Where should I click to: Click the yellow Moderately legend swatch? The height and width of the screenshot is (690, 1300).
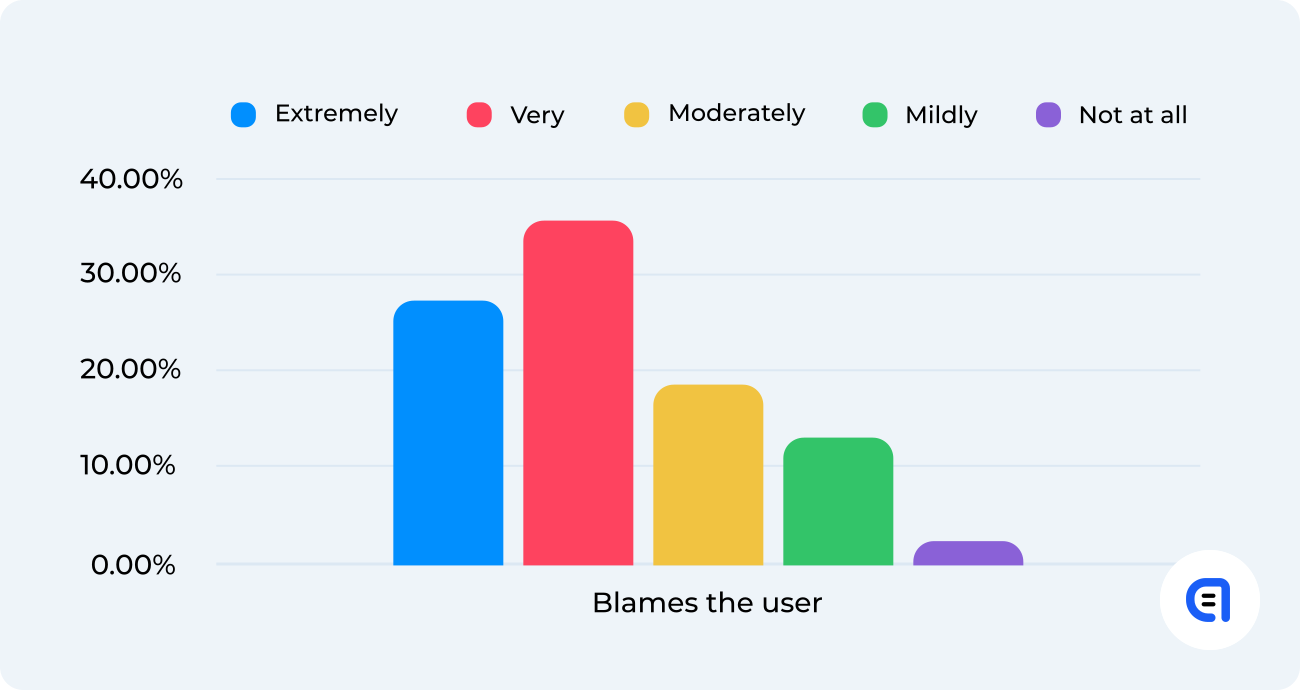click(x=637, y=115)
